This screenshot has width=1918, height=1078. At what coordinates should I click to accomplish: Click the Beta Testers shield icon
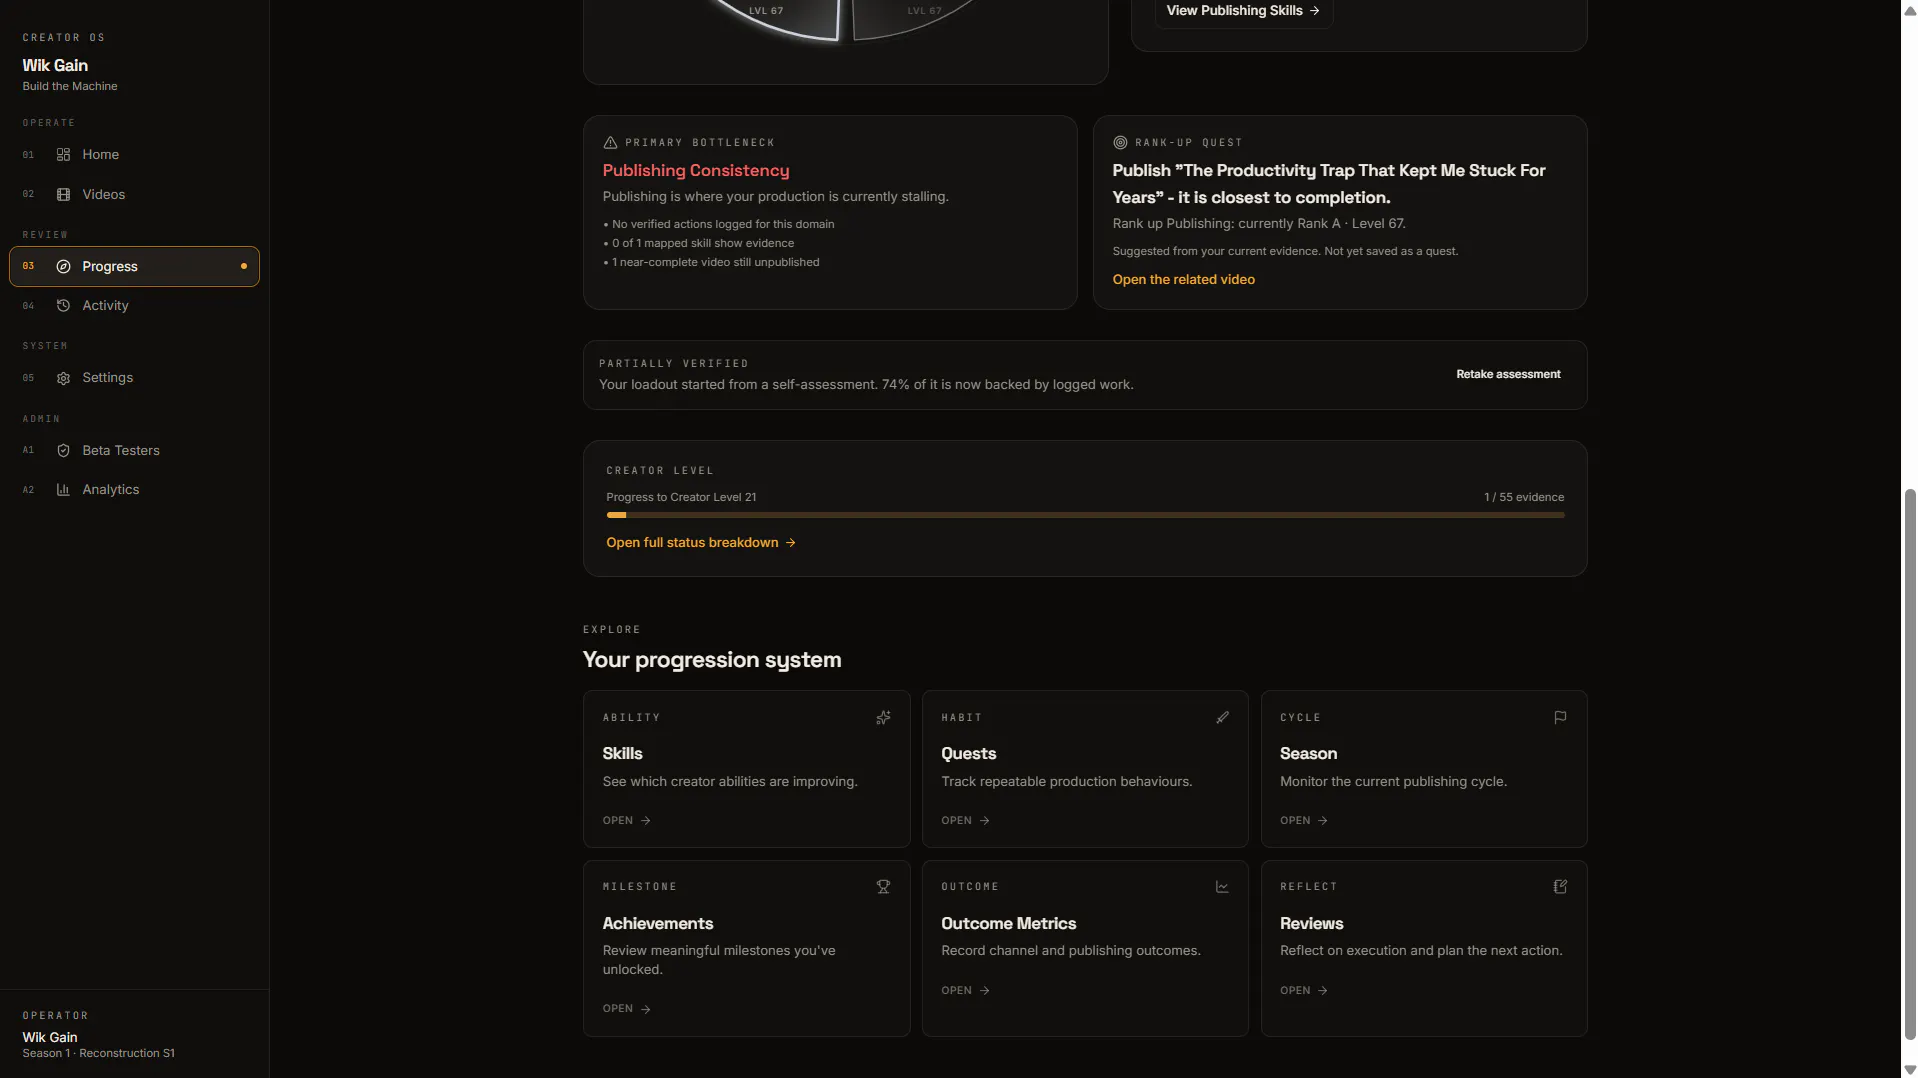pos(63,451)
